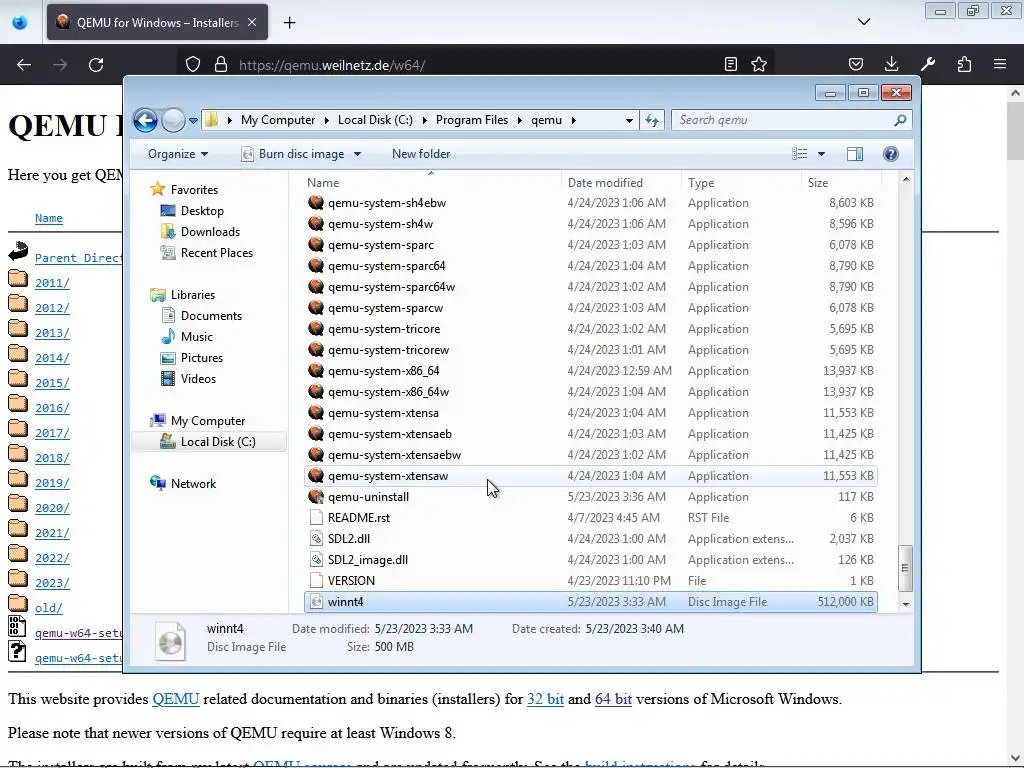
Task: Open Firefox downloads panel
Action: [x=891, y=64]
